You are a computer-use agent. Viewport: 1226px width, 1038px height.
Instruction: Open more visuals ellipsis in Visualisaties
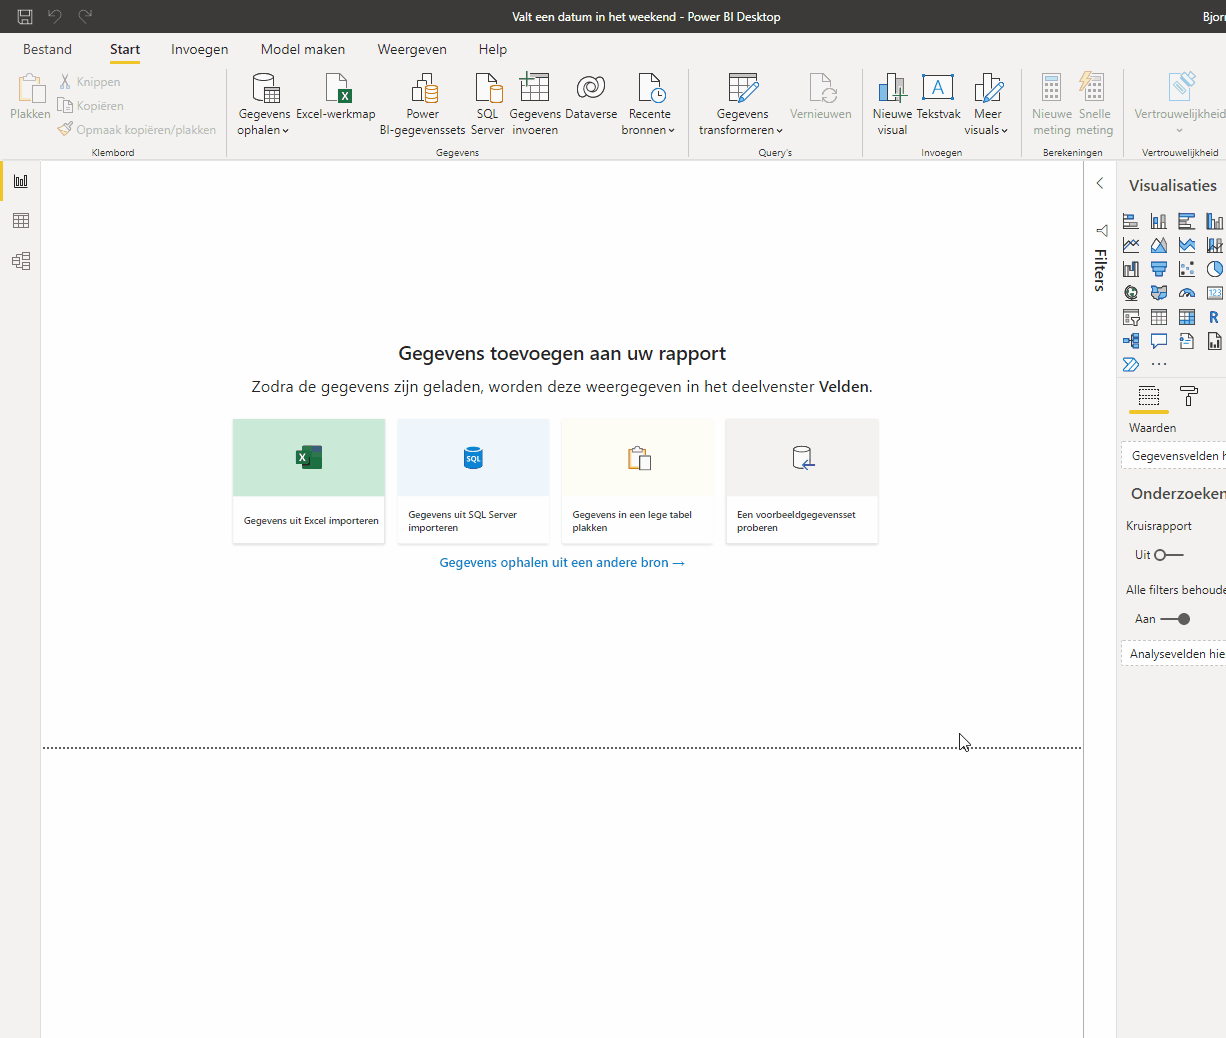coord(1159,365)
